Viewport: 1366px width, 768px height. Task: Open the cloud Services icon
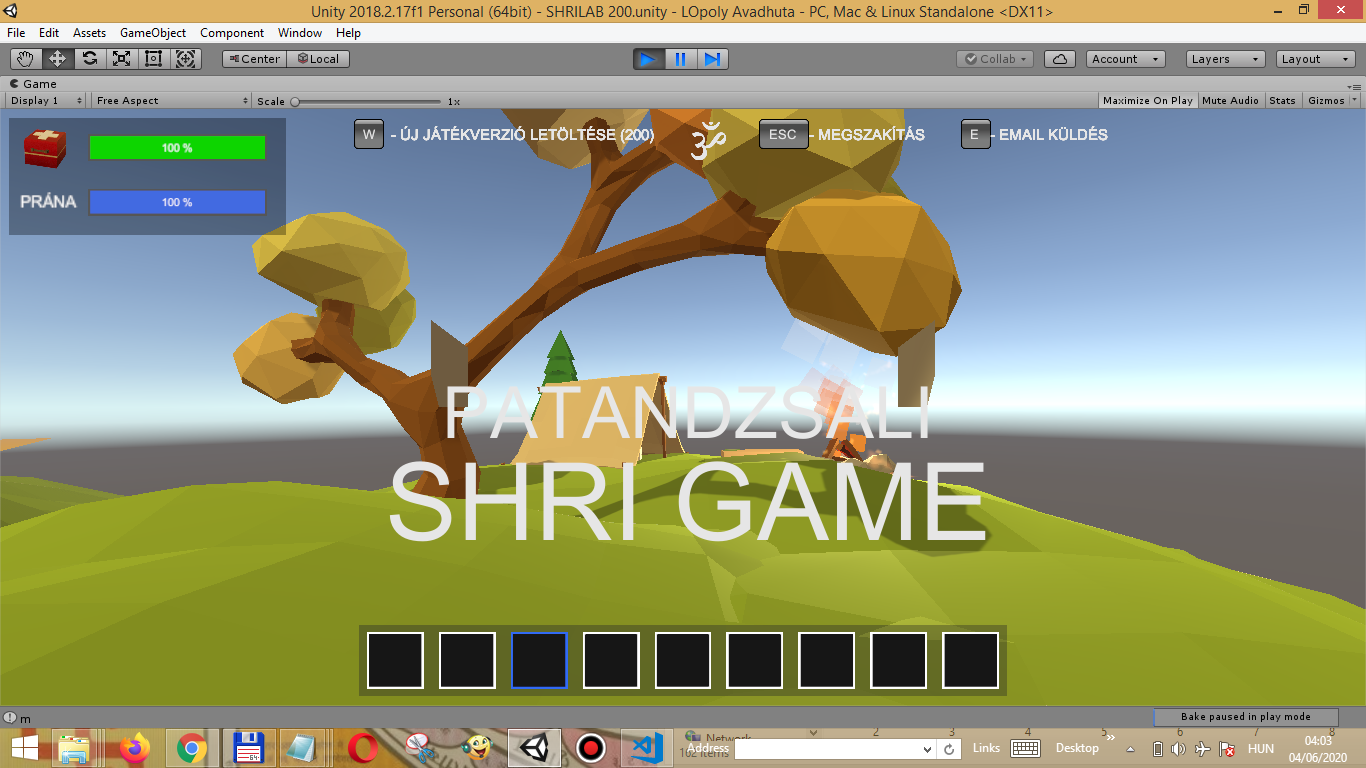(1060, 59)
